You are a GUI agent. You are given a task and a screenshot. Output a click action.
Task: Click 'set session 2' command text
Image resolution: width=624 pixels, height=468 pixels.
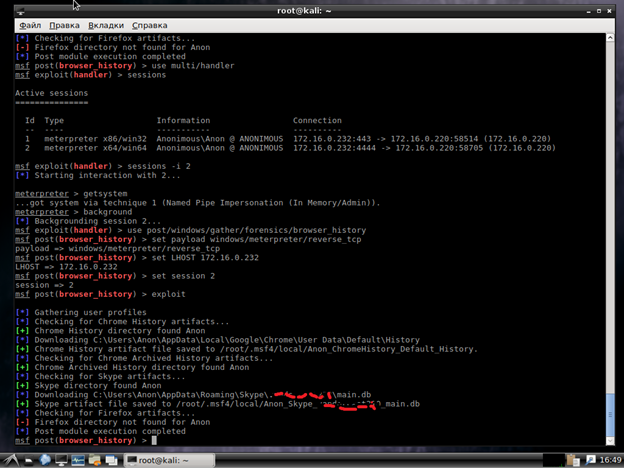pos(183,276)
